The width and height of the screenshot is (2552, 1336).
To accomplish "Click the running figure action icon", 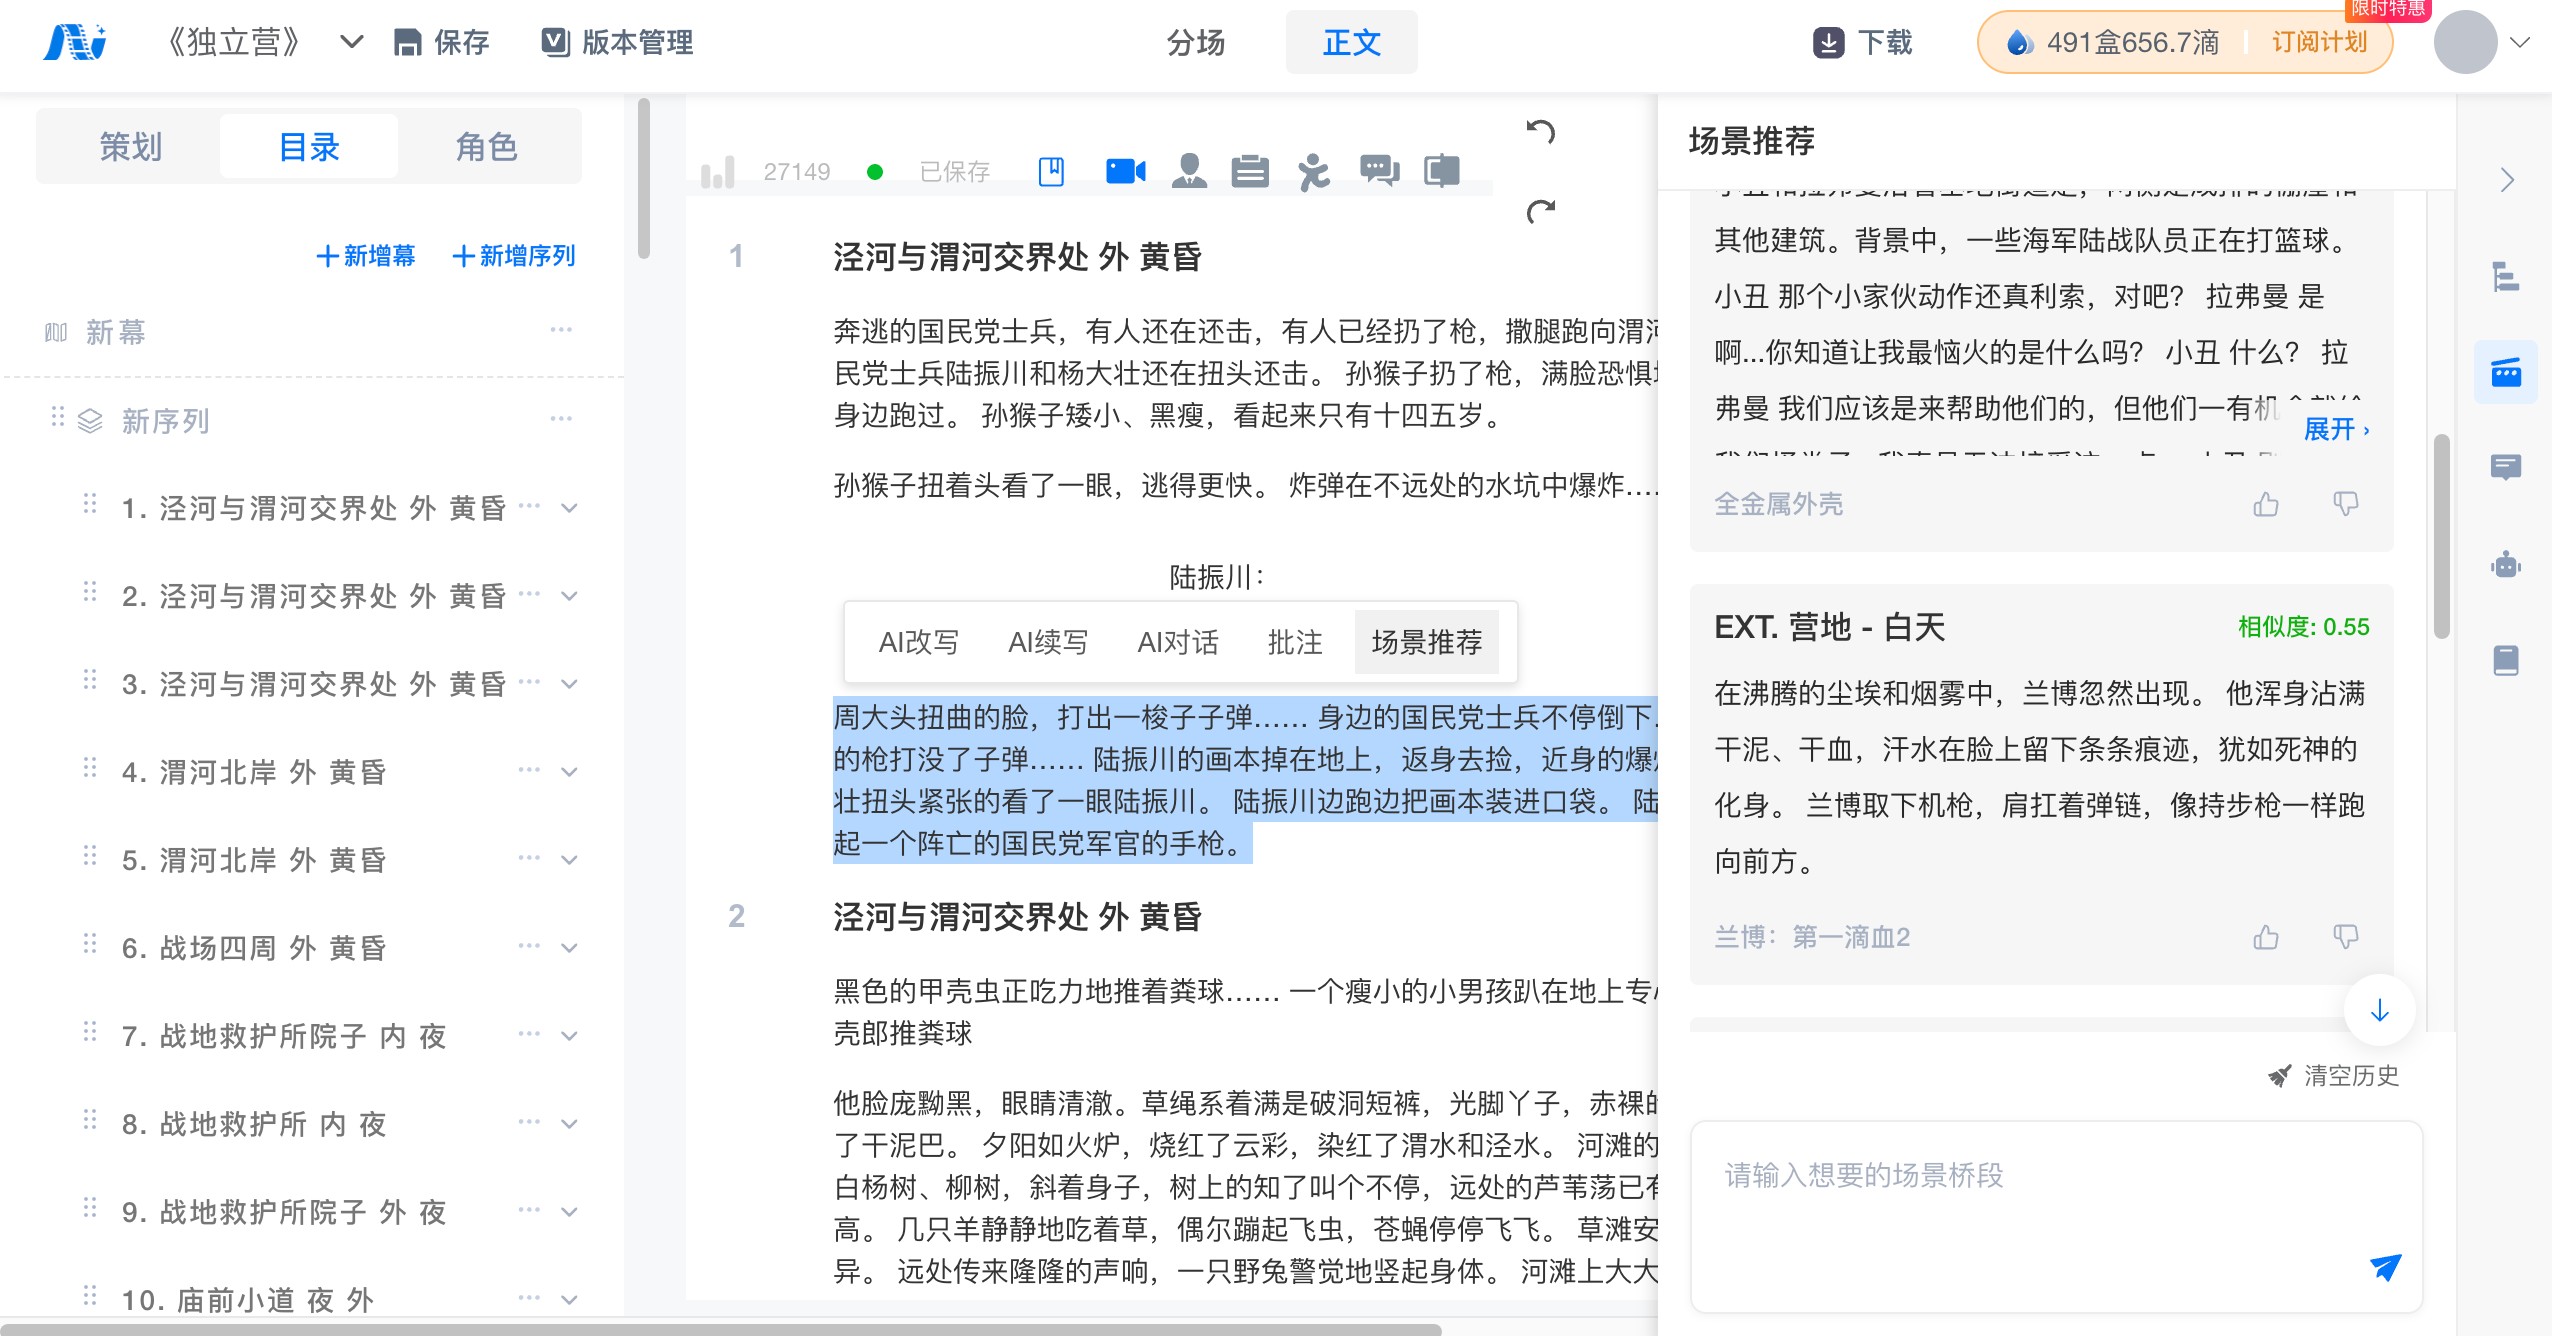I will [1313, 172].
